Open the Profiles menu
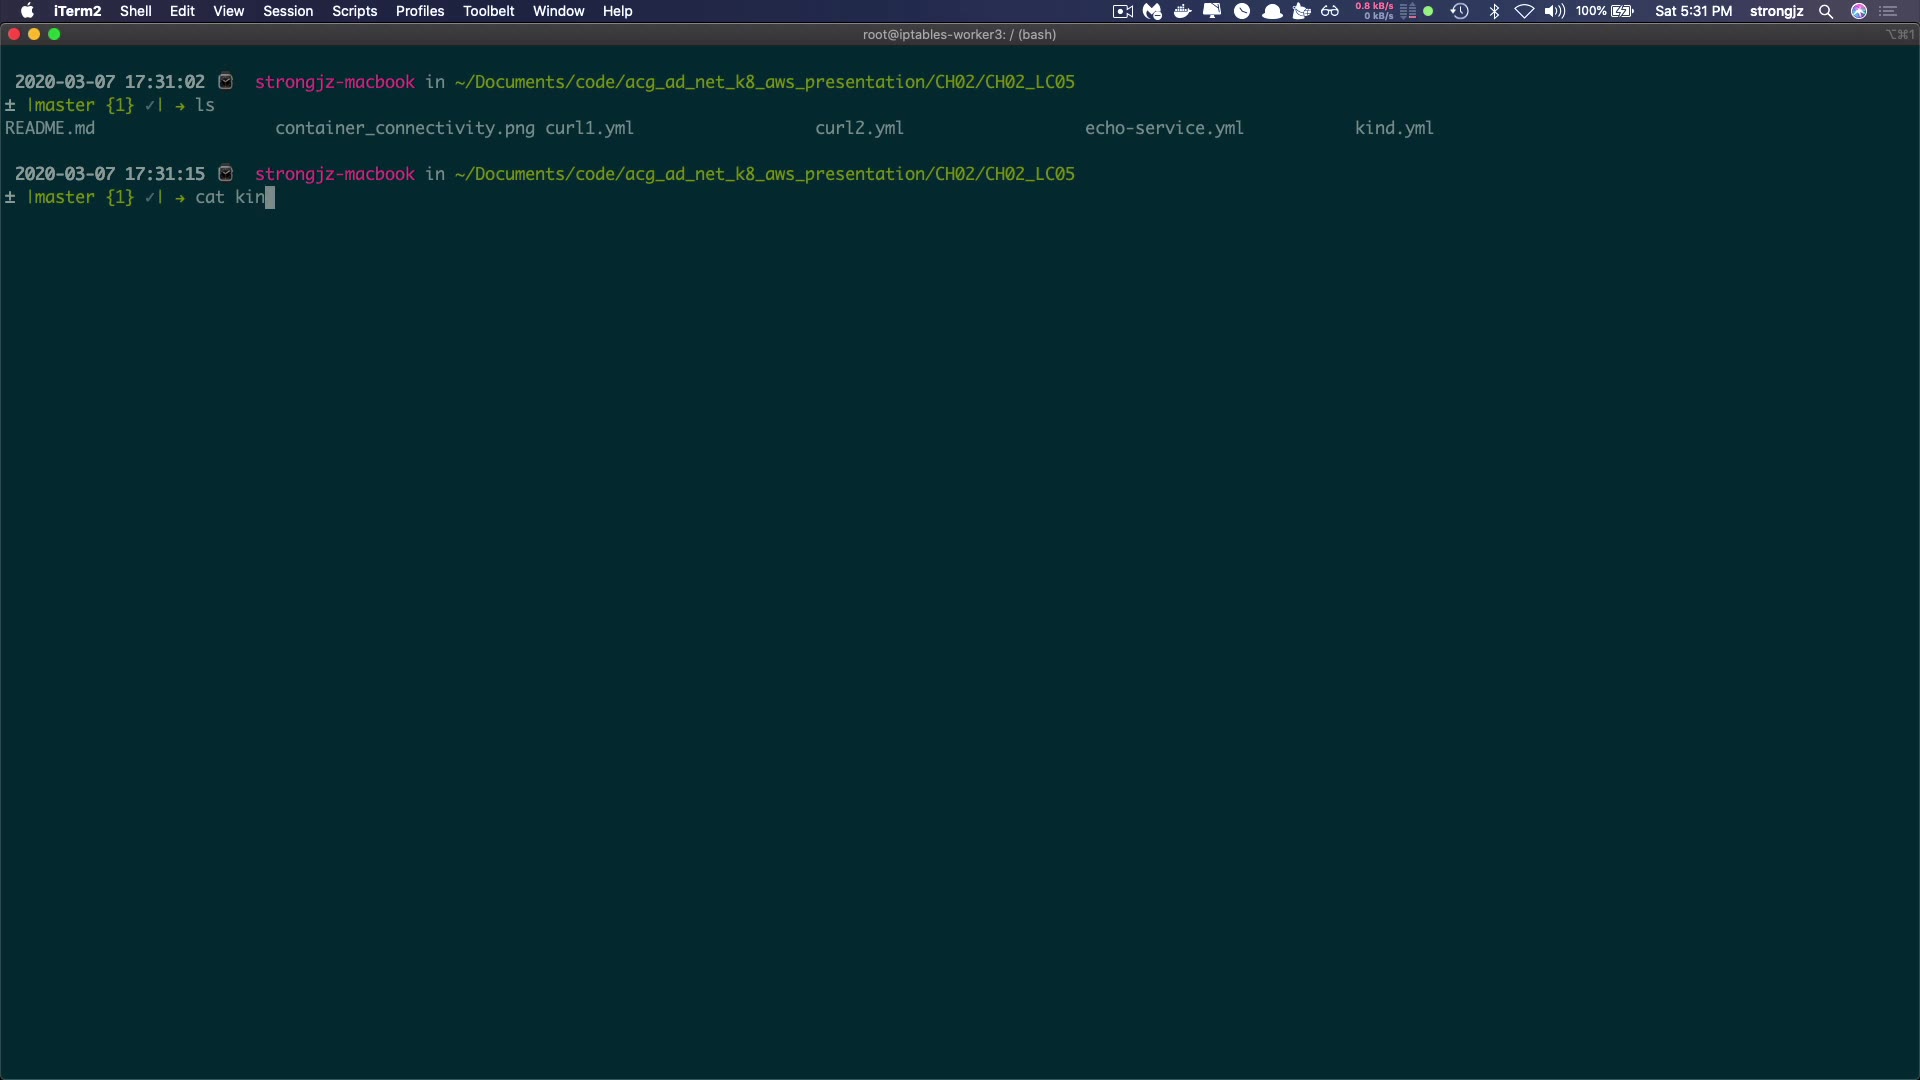 [x=420, y=11]
